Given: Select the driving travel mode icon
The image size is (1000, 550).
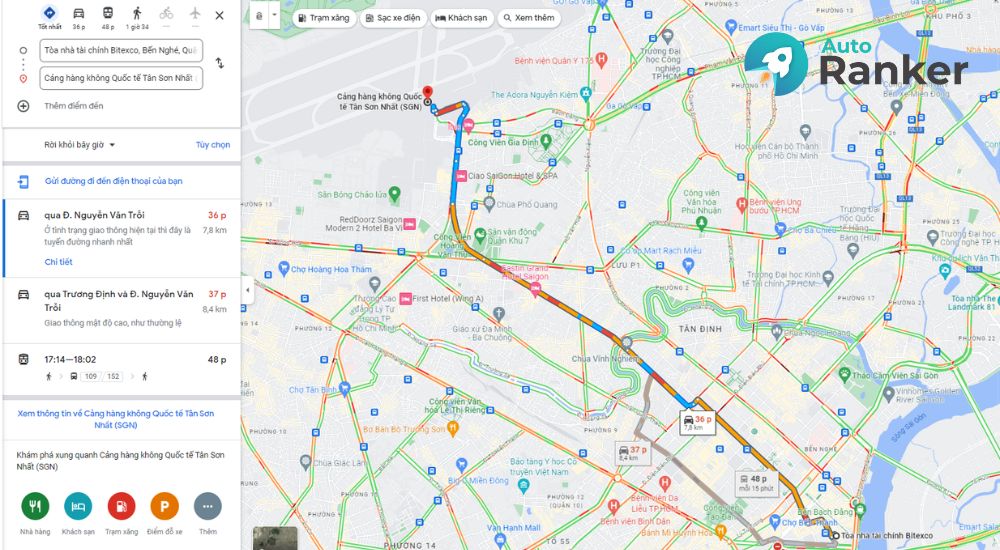Looking at the screenshot, I should point(78,14).
